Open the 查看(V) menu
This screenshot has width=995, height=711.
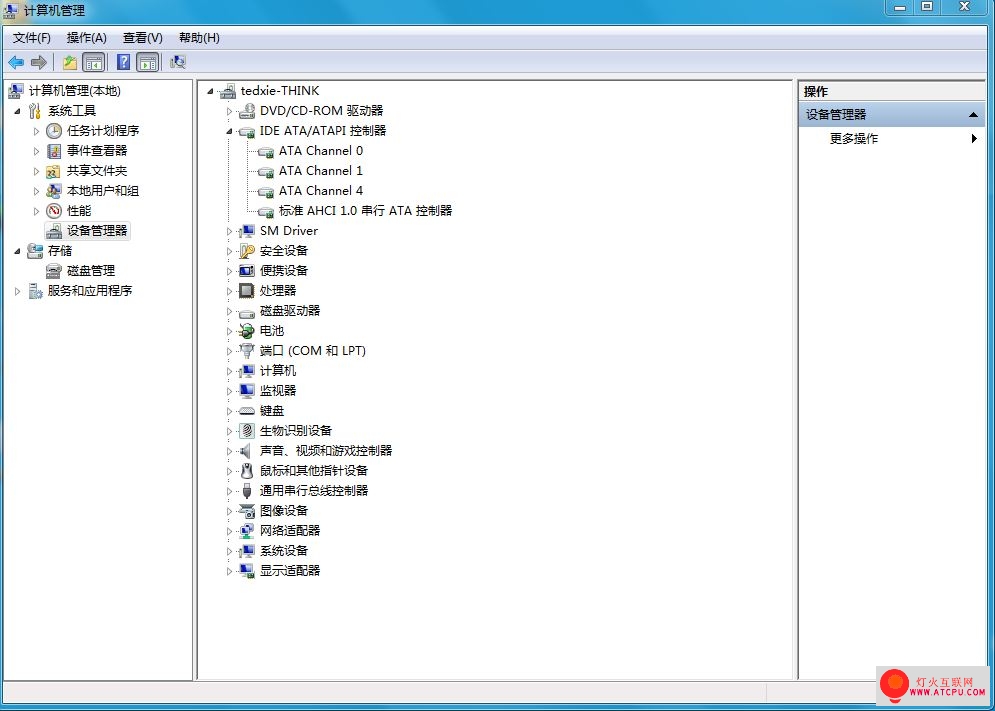[x=143, y=38]
